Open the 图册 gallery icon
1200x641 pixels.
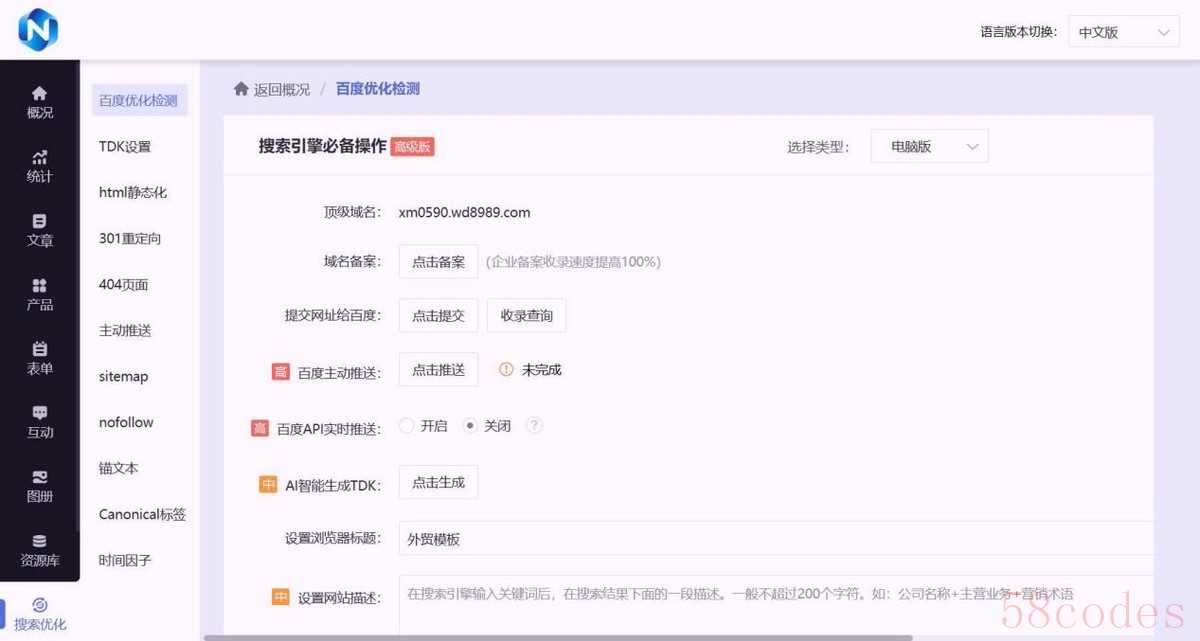click(x=40, y=477)
